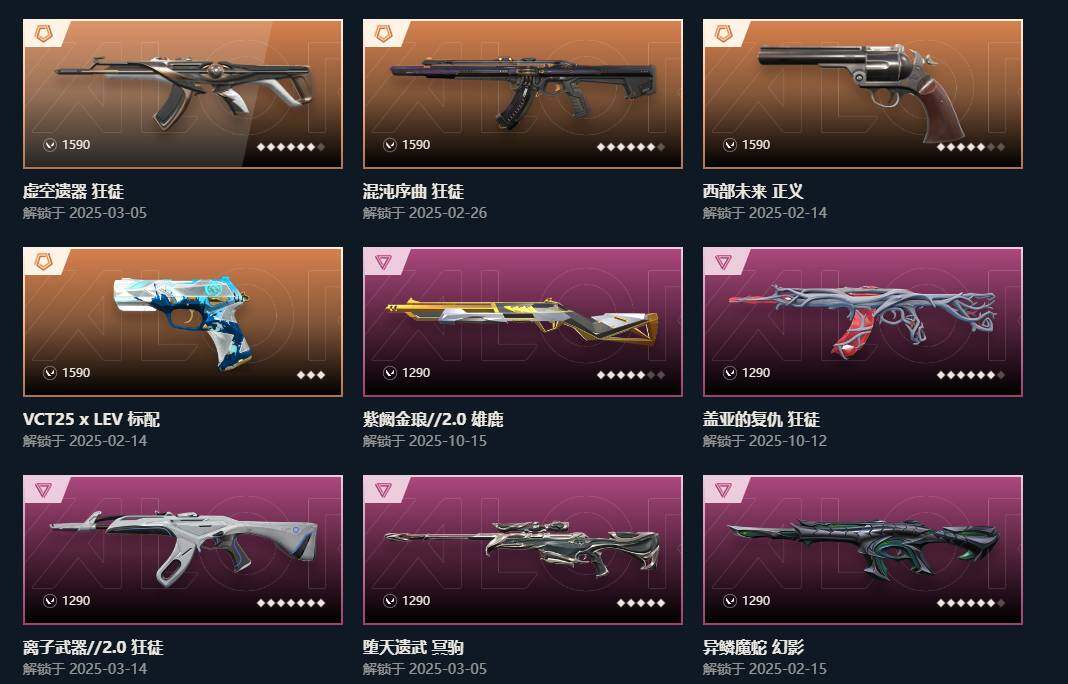Click the three level diamonds on VCT25 x LEV 标配
1068x684 pixels.
coord(311,375)
